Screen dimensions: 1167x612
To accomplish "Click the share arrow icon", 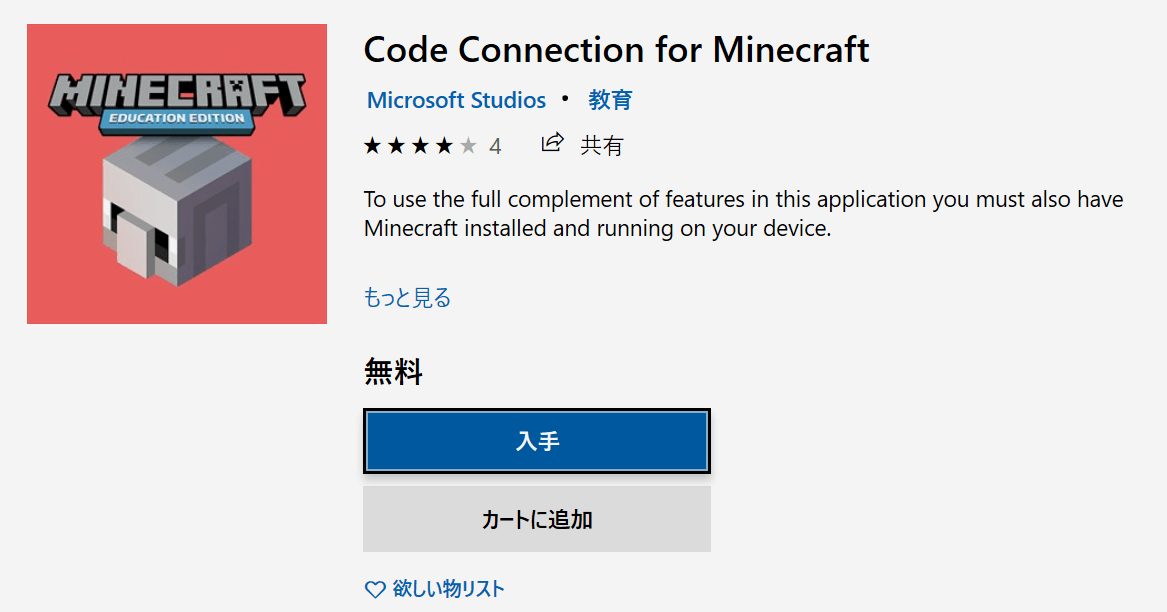I will coord(552,142).
